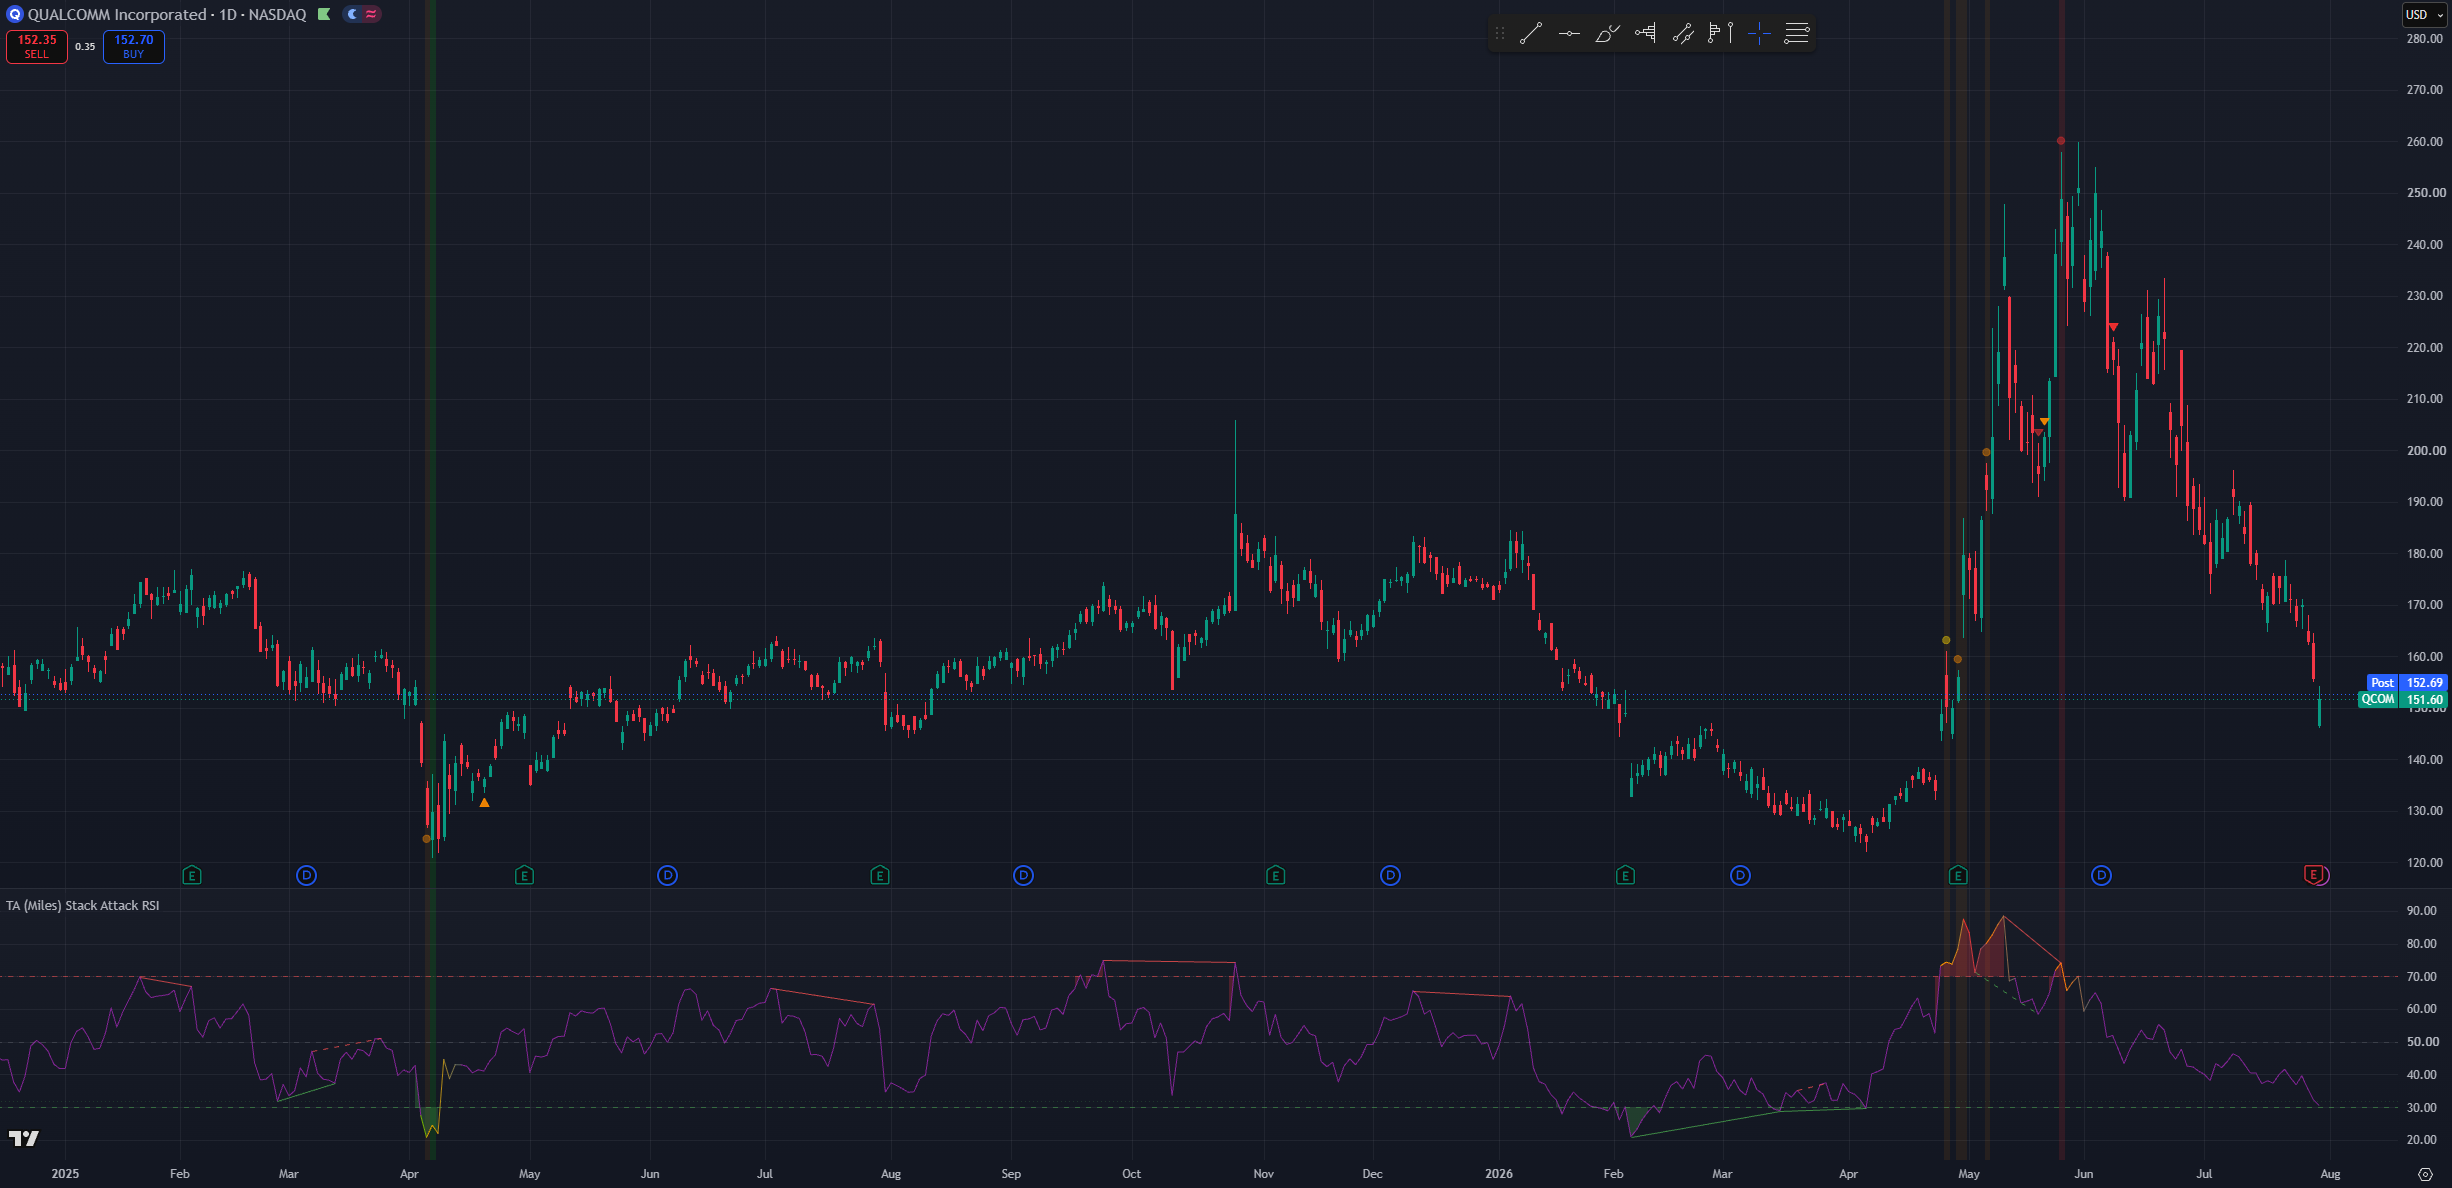Image resolution: width=2452 pixels, height=1188 pixels.
Task: Select the horizontal line drawing tool
Action: coord(1569,33)
